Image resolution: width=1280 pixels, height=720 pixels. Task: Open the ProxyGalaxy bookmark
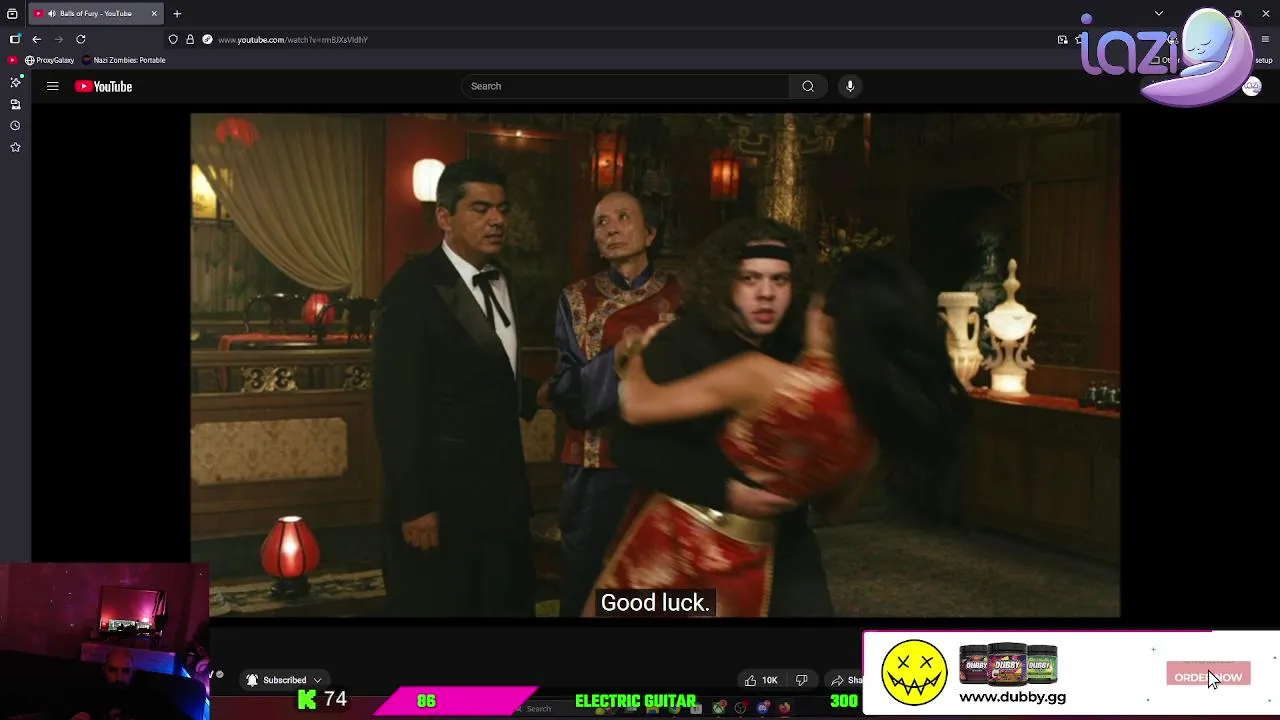[50, 60]
